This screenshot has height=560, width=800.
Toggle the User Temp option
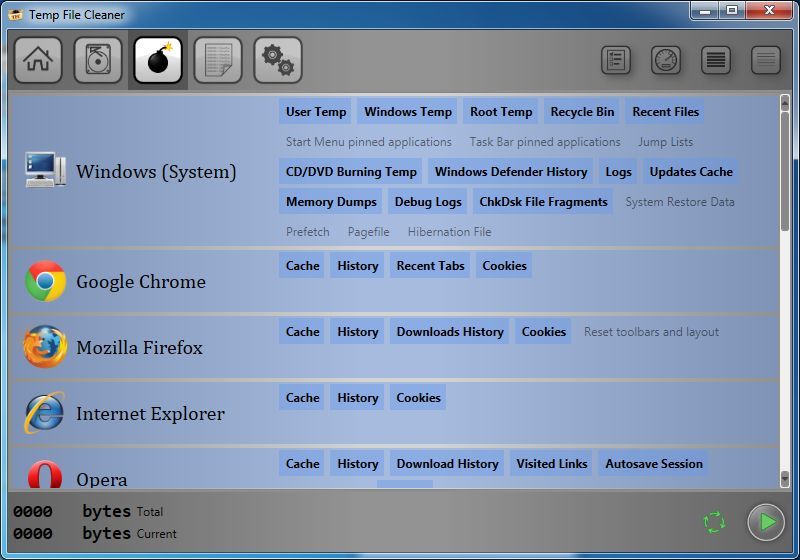coord(316,112)
